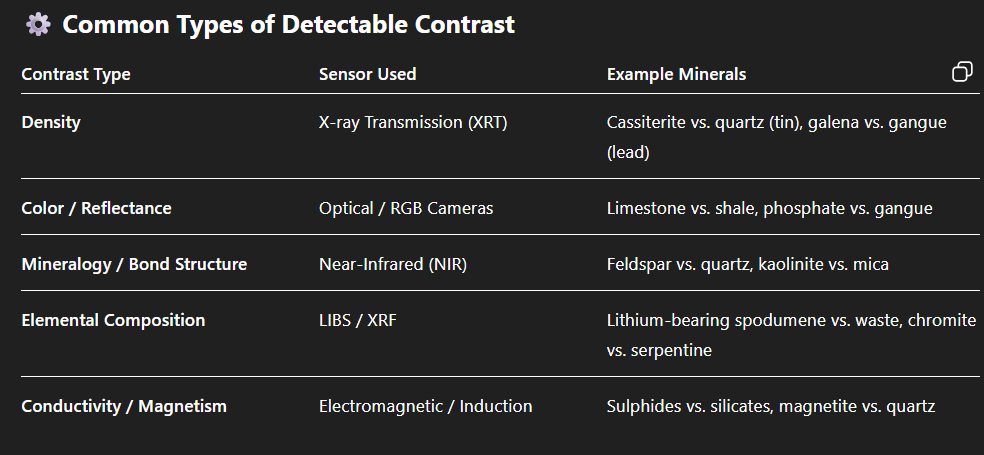
Task: Click the 'Near-Infrared (NIR)' cell
Action: click(x=393, y=264)
